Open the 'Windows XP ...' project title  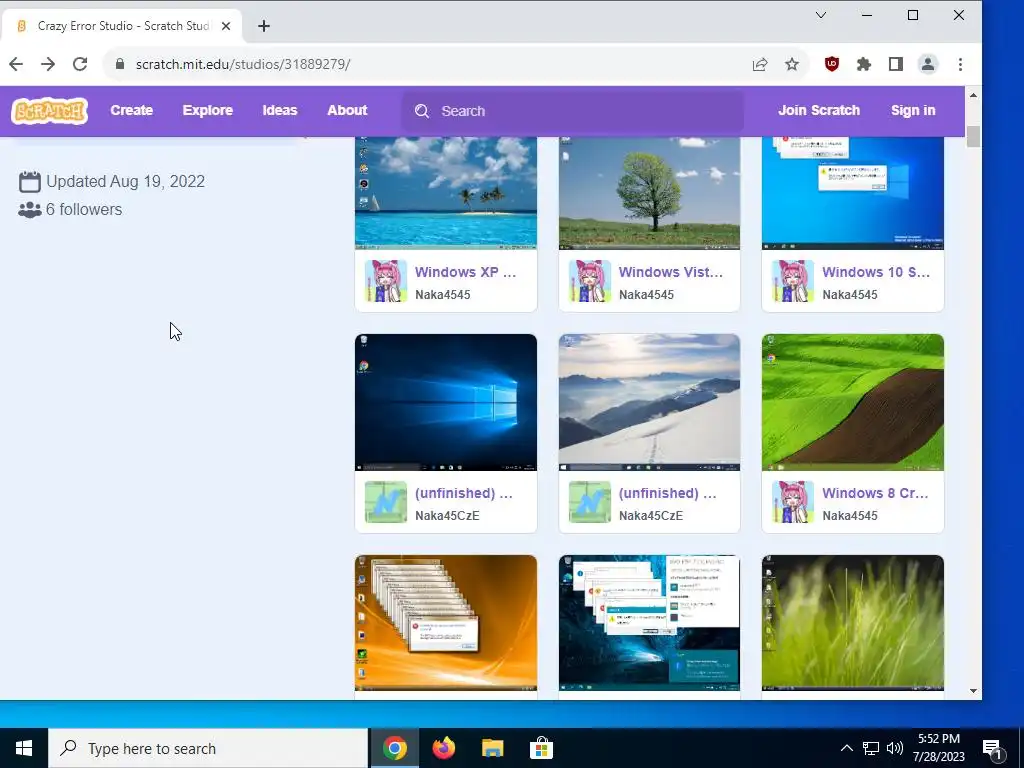point(466,272)
